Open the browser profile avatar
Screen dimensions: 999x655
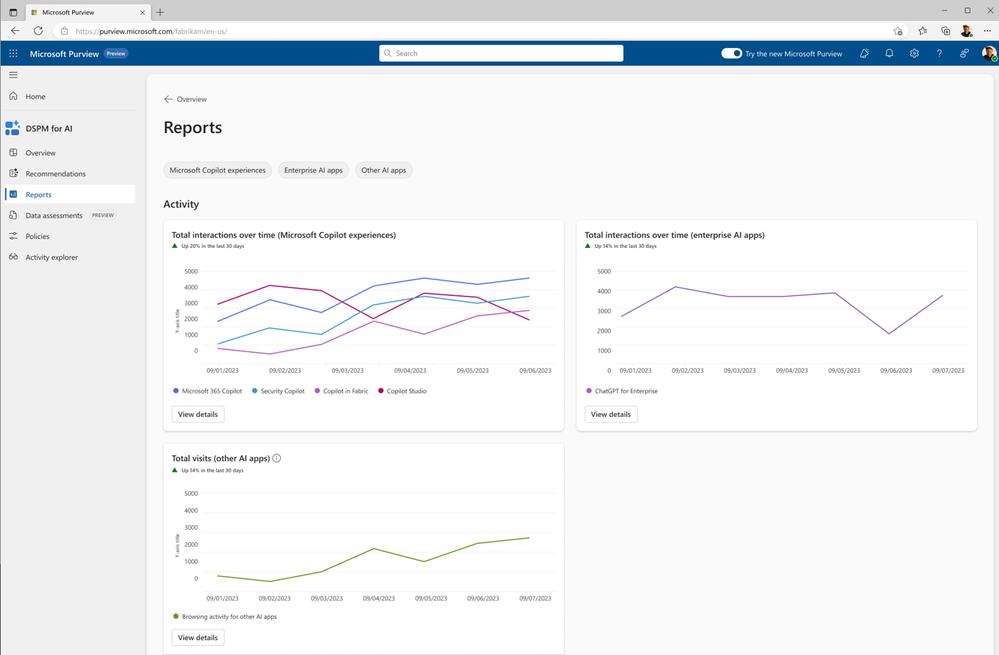[x=967, y=31]
